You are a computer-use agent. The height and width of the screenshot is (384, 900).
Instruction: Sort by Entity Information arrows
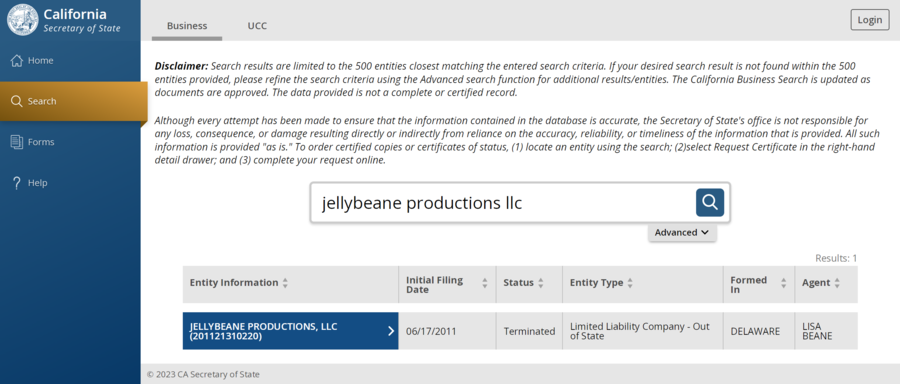[x=285, y=283]
